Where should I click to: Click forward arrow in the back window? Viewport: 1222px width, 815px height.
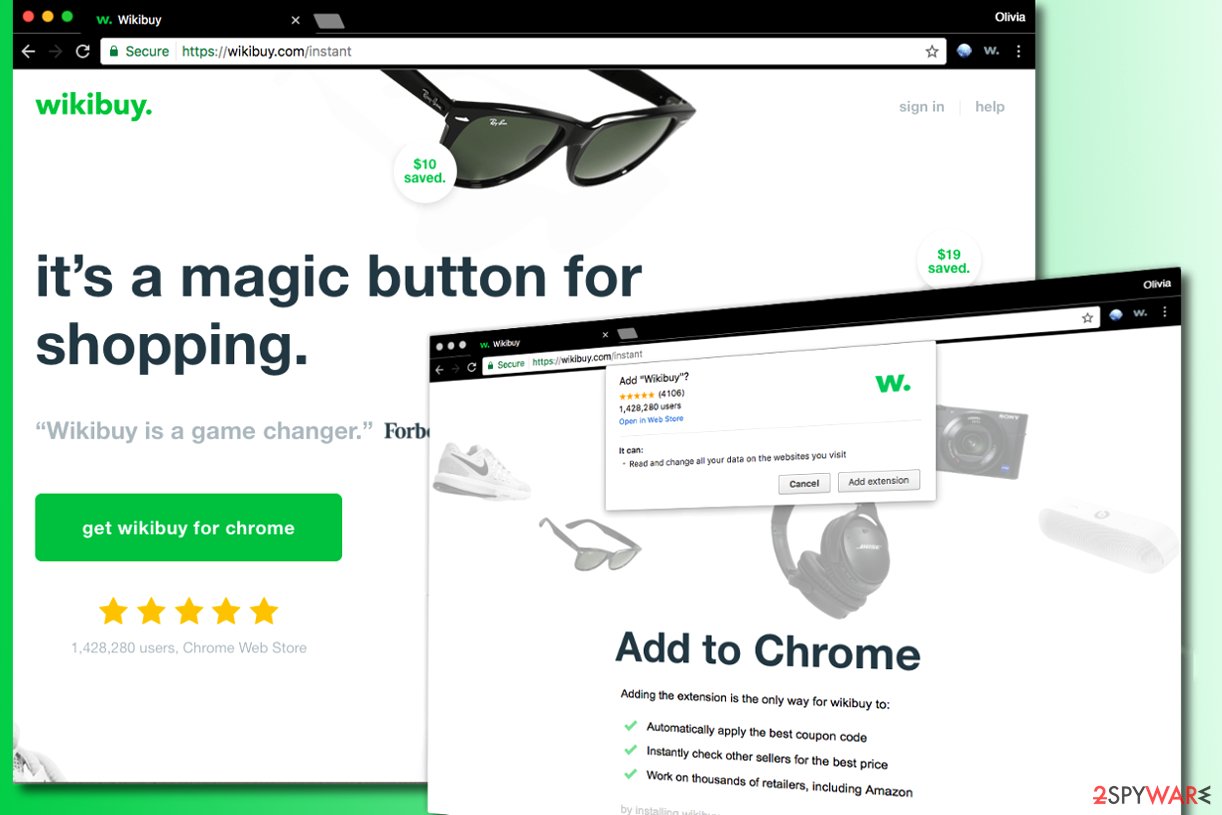pos(55,51)
